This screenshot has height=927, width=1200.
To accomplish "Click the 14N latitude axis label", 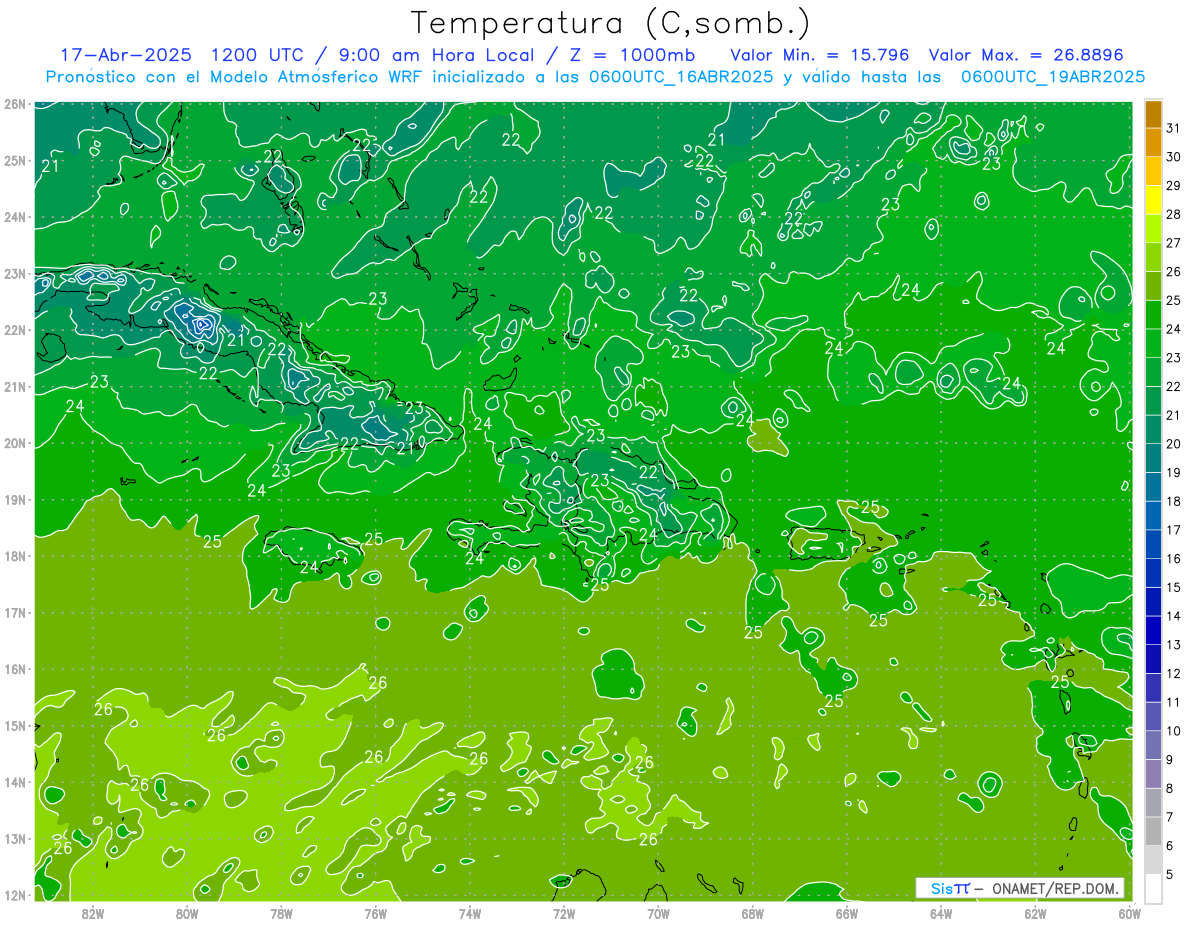I will [x=15, y=782].
